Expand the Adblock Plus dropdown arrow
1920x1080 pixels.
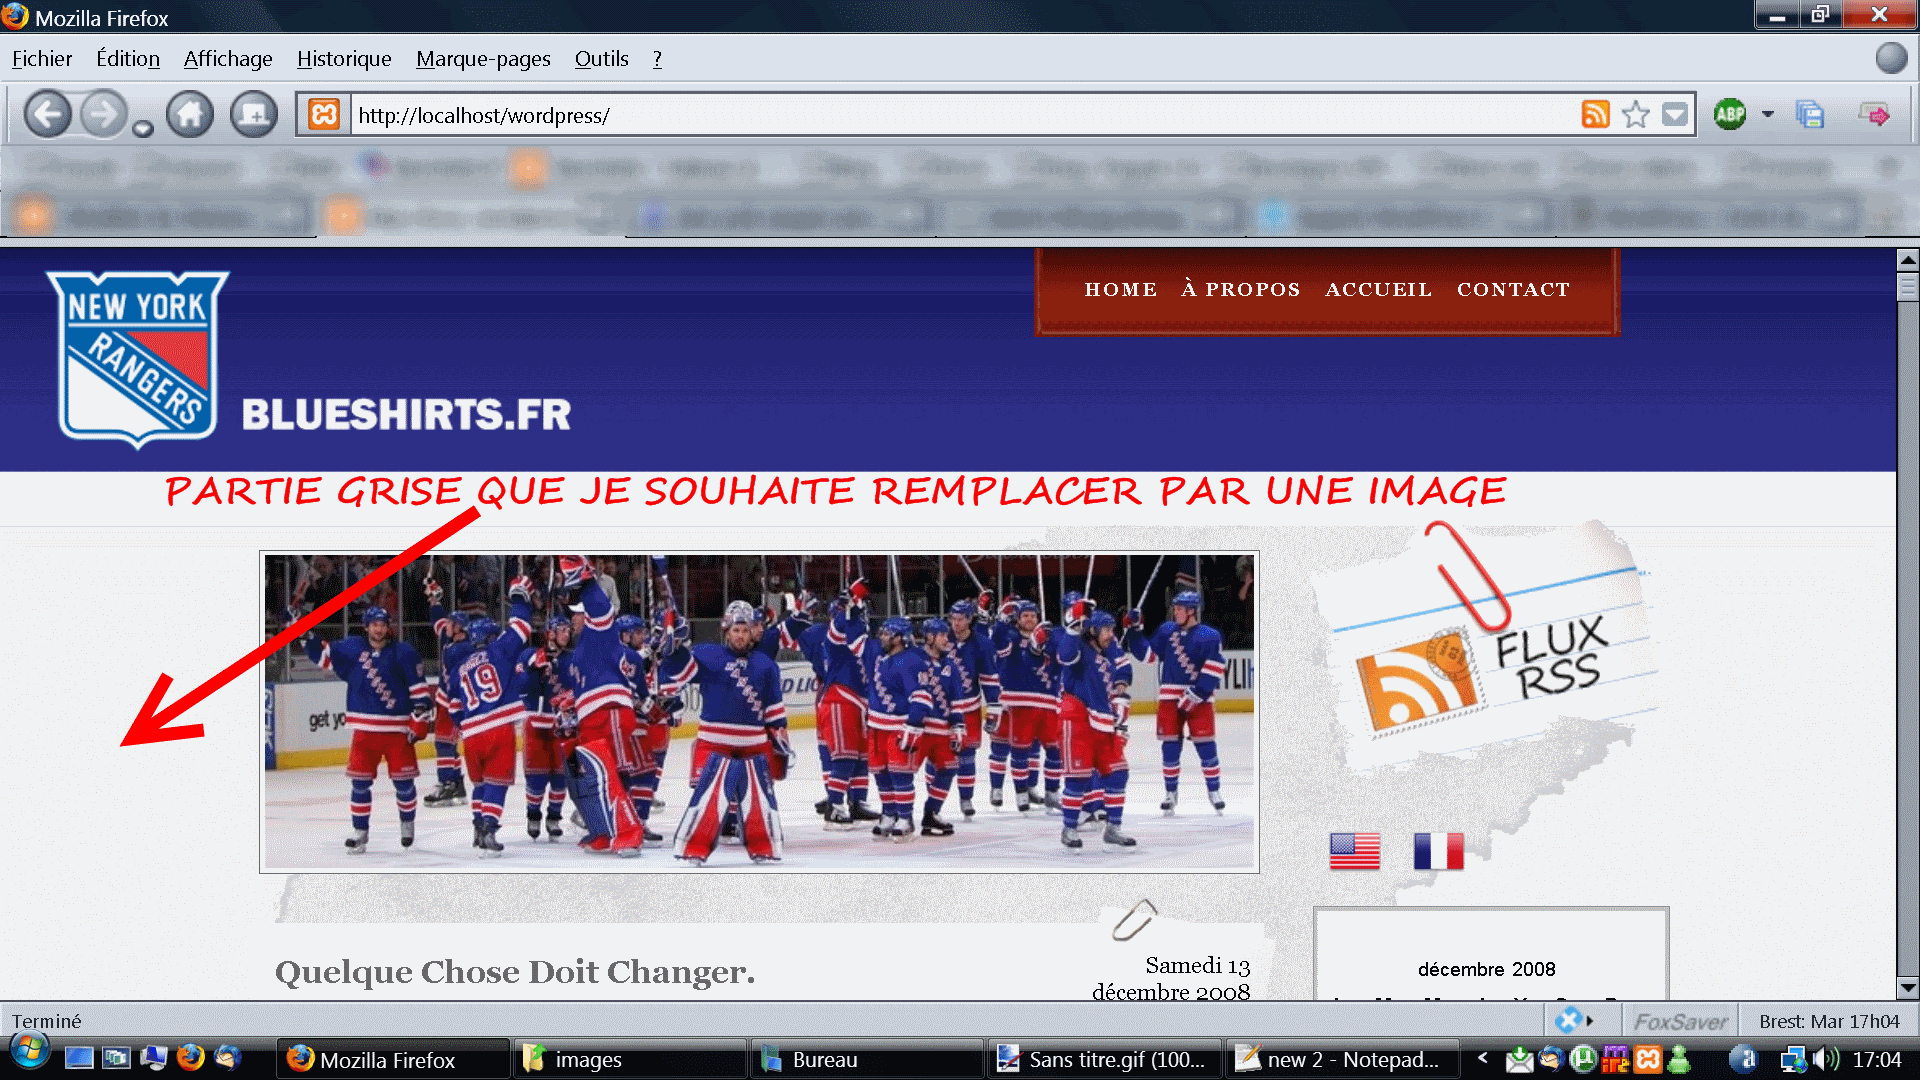(x=1768, y=114)
